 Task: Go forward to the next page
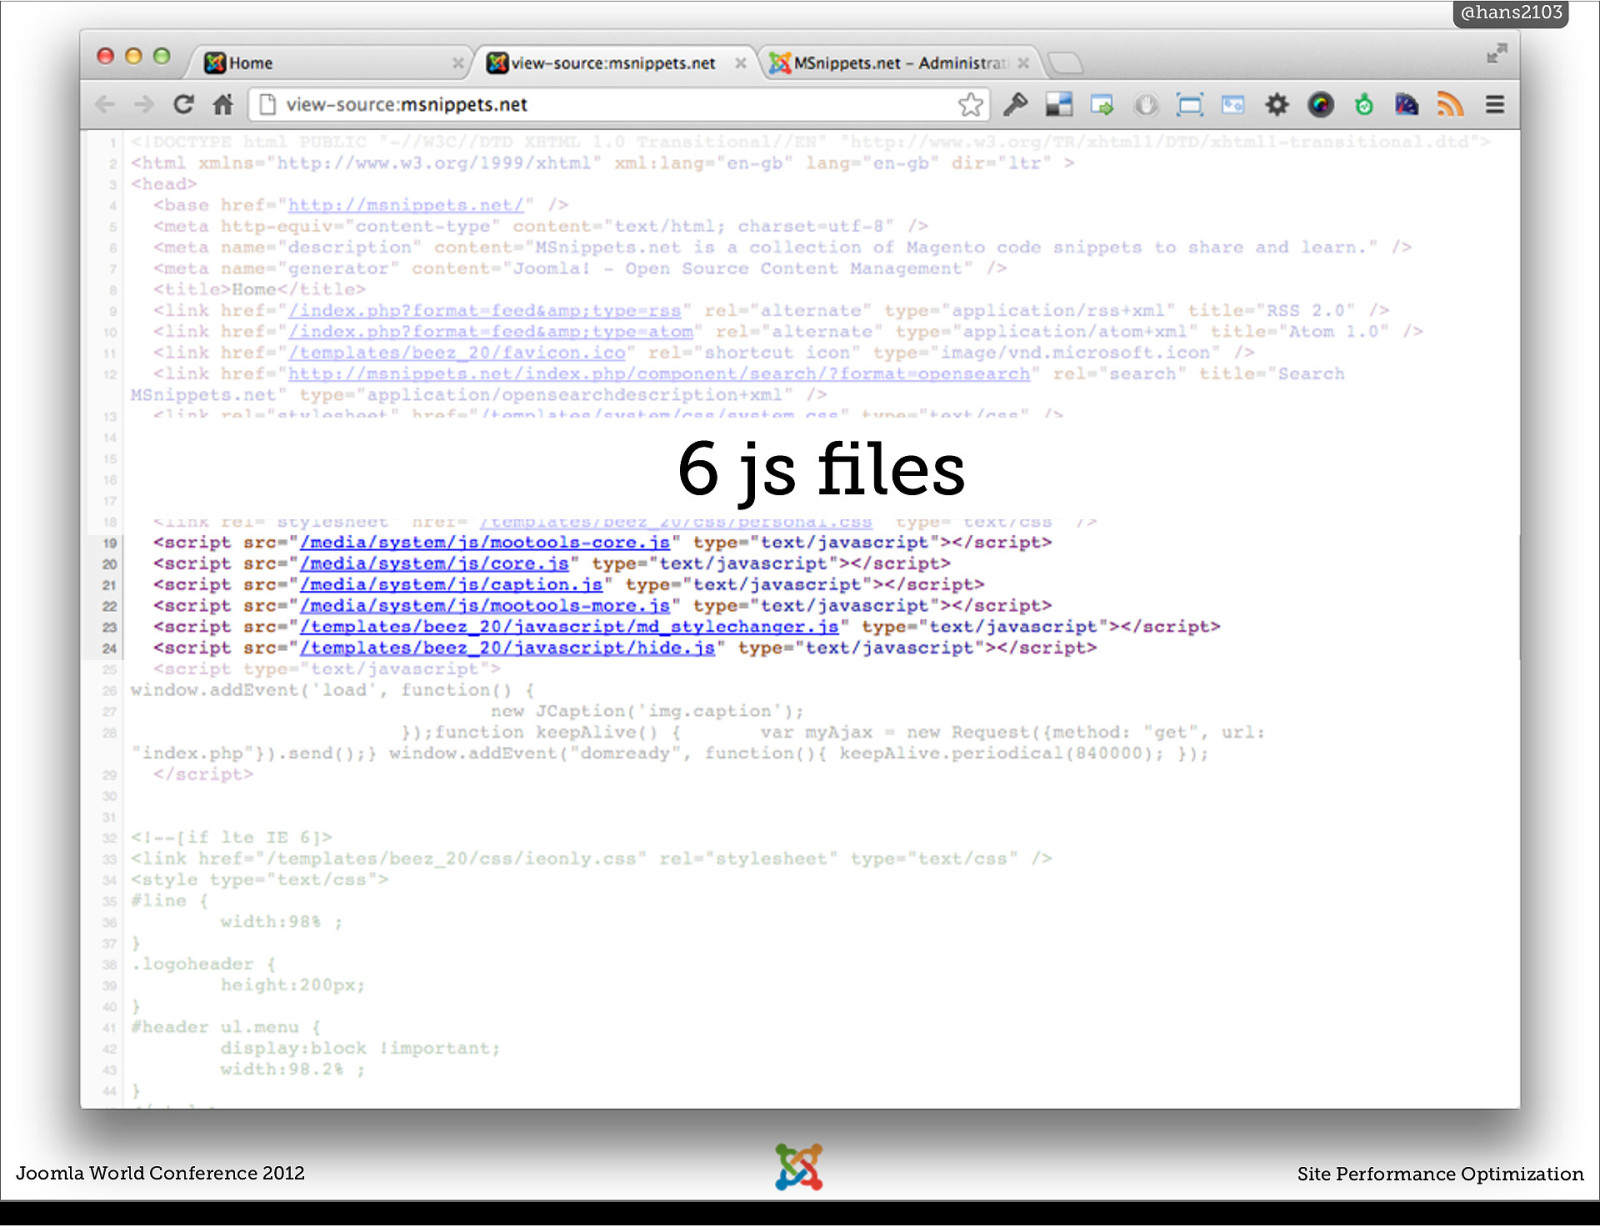pos(144,104)
